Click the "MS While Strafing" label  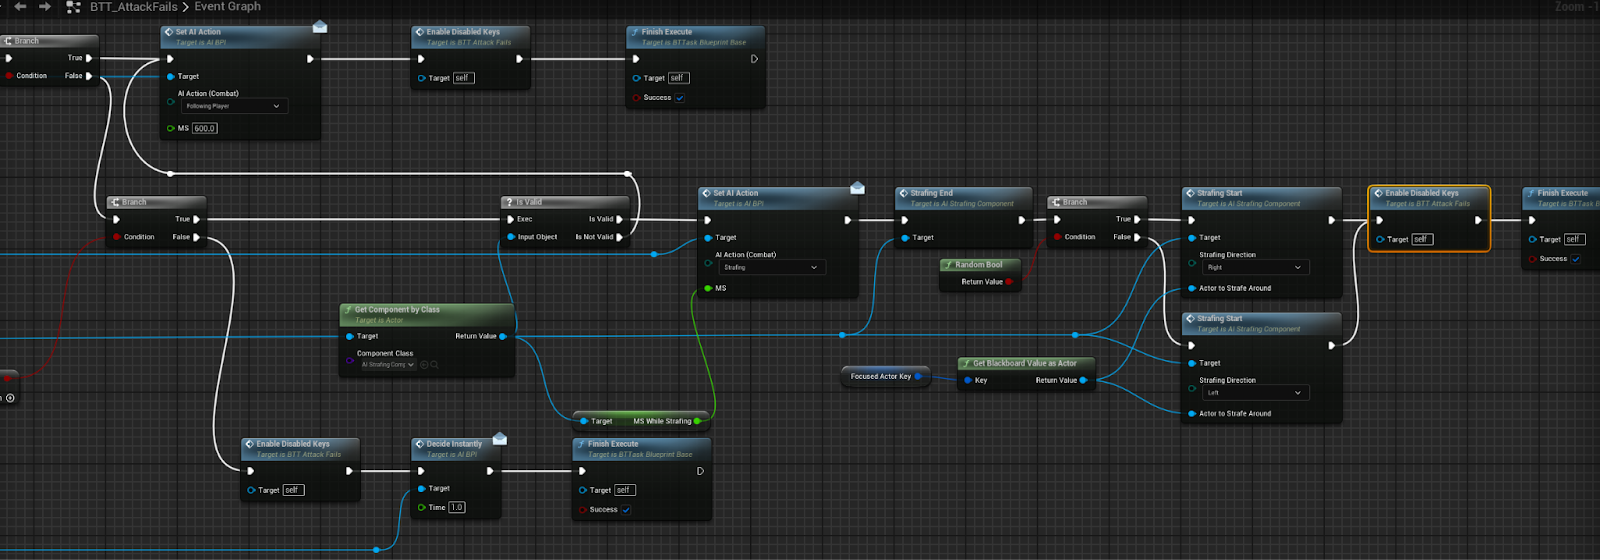662,421
